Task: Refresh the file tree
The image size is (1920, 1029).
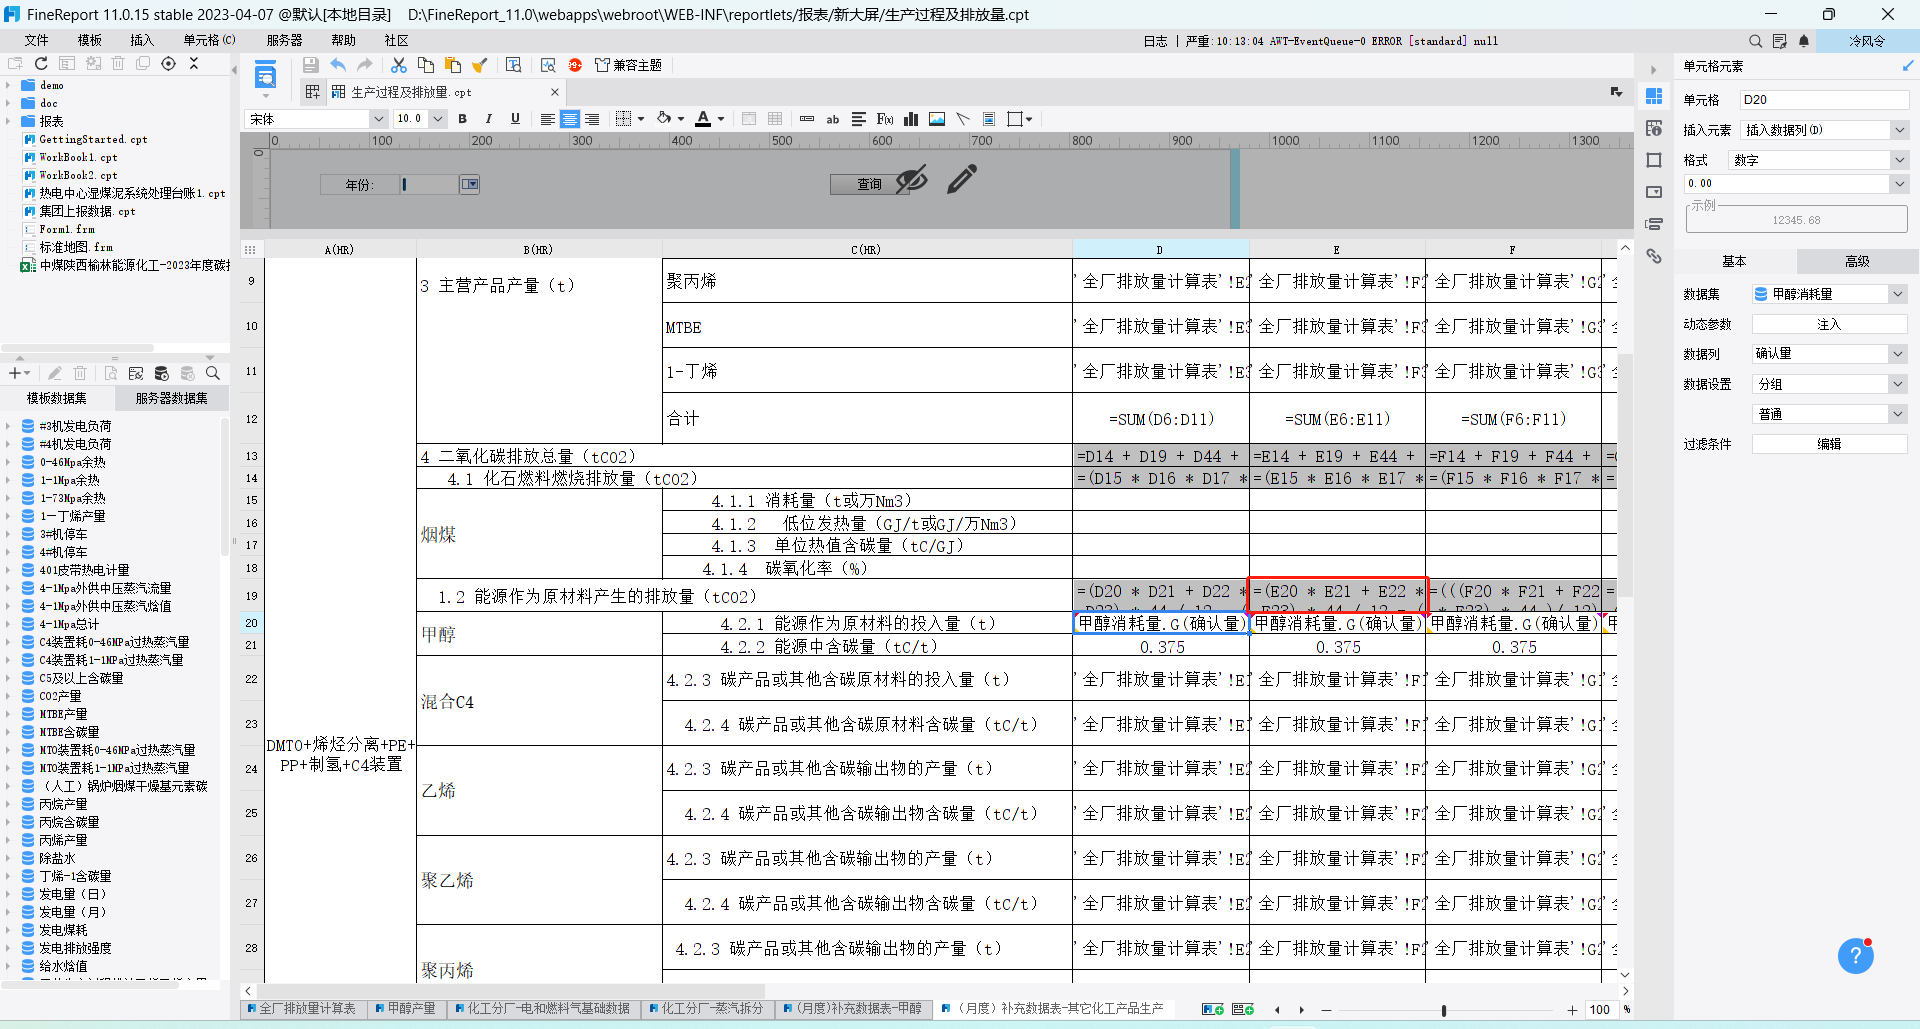Action: 41,63
